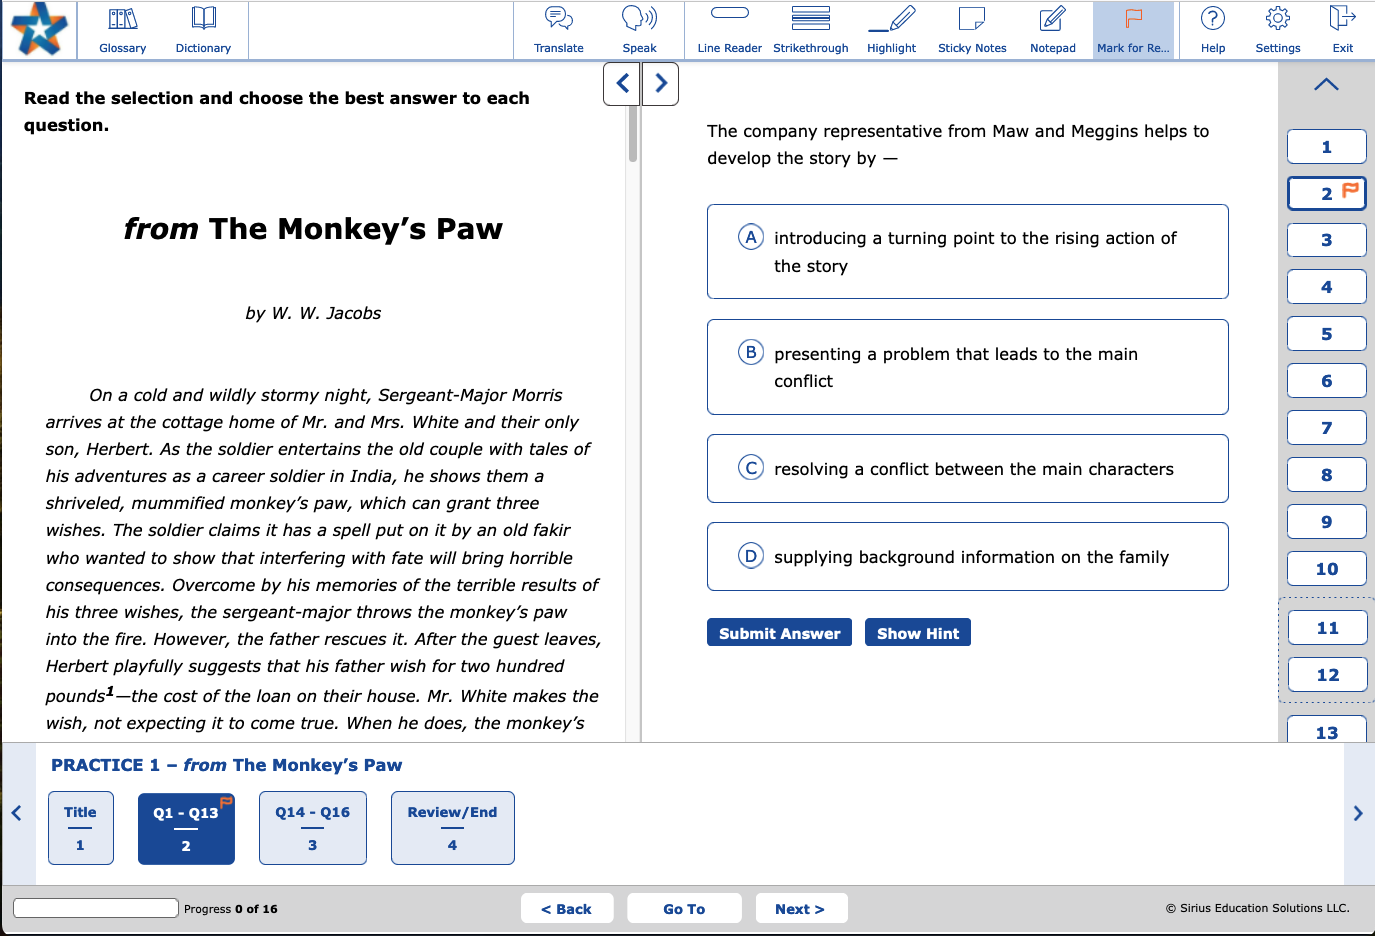The image size is (1375, 936).
Task: Open Sticky Notes tool
Action: (972, 30)
